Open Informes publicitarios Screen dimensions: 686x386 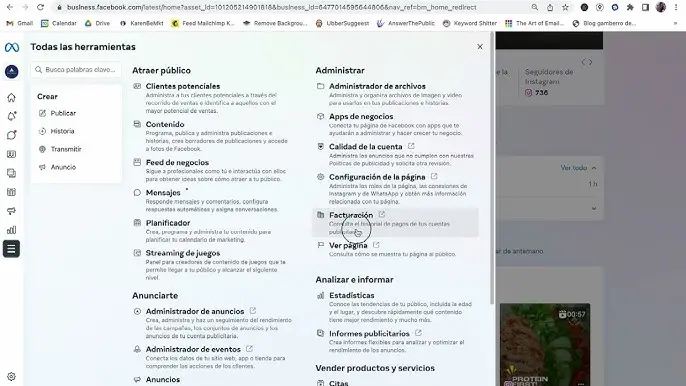point(369,333)
